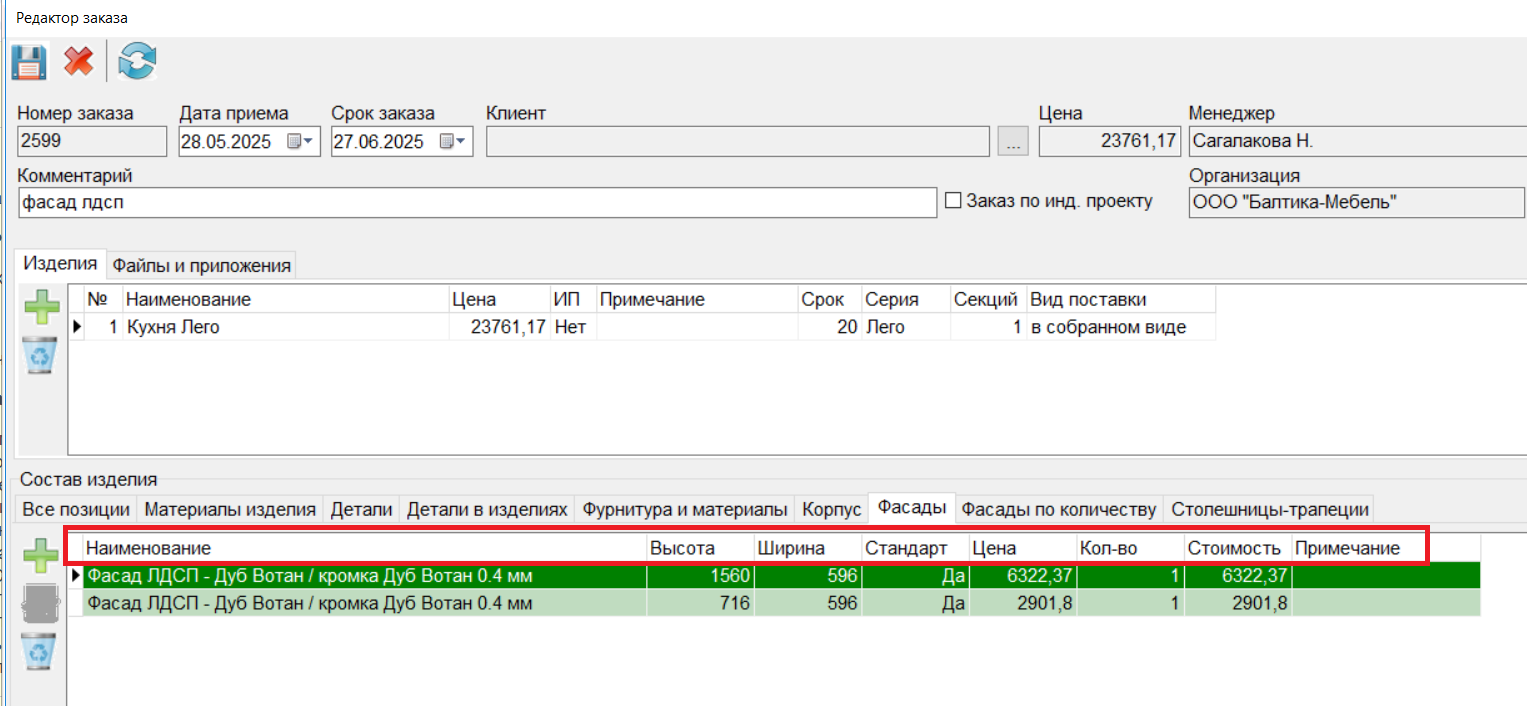
Task: Open the Корпус tab
Action: (831, 509)
